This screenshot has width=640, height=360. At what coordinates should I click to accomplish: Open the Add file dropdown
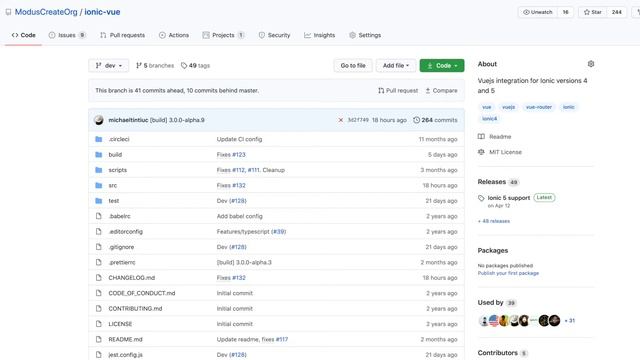(396, 65)
